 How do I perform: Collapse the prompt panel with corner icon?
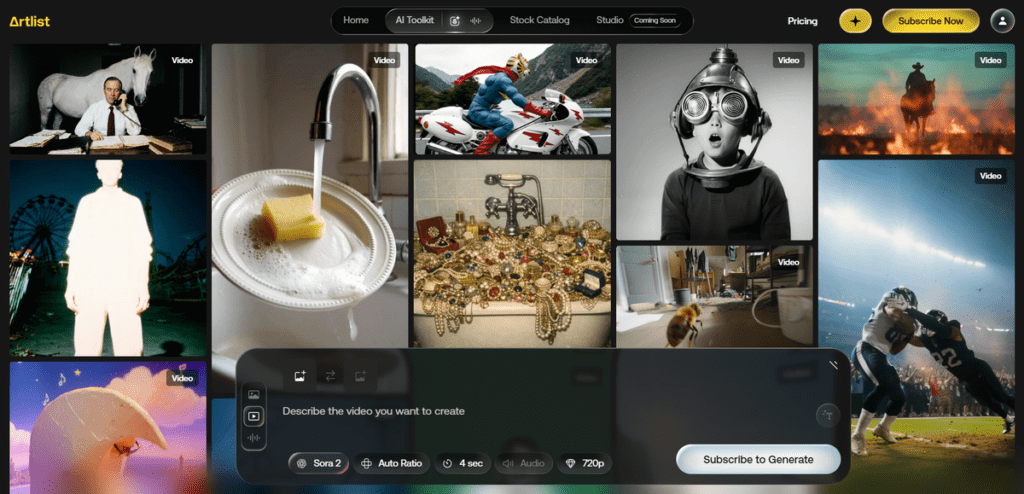coord(833,365)
